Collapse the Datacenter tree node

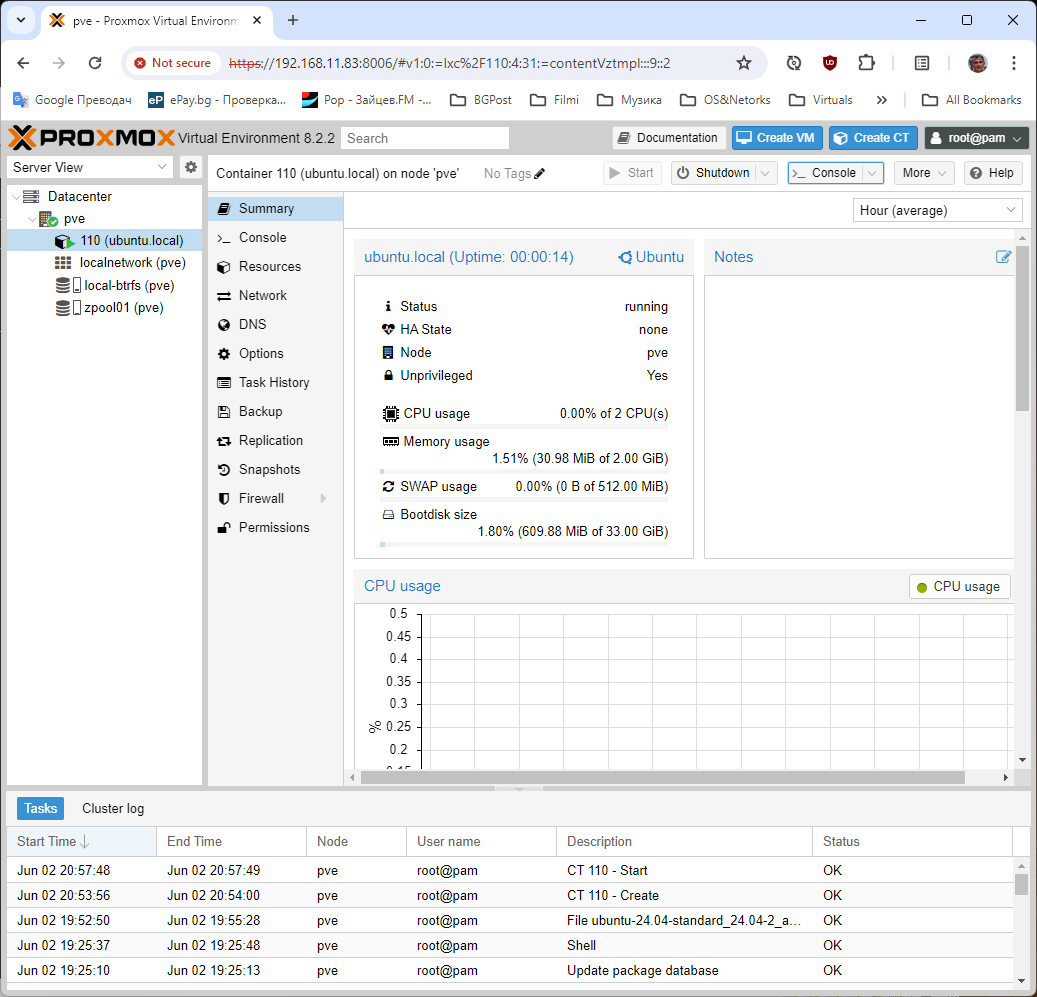[16, 196]
